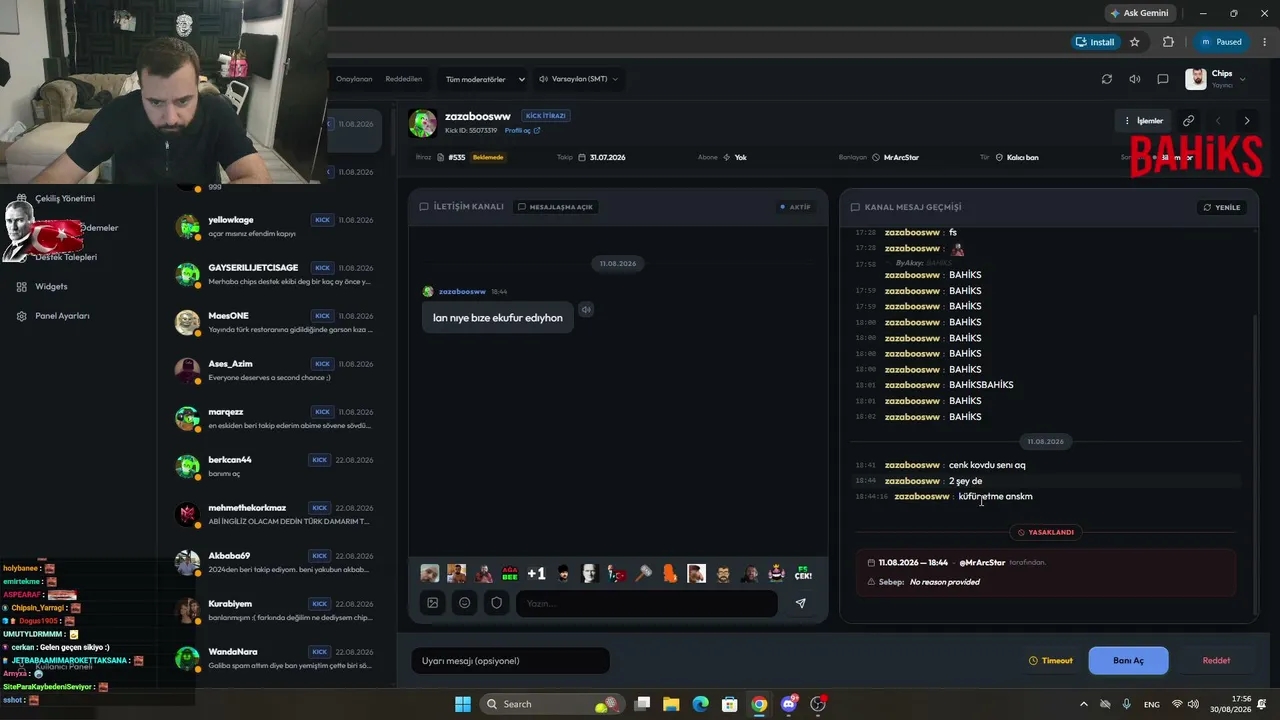Insert the +1 emote
This screenshot has width=1280, height=720.
click(x=537, y=574)
